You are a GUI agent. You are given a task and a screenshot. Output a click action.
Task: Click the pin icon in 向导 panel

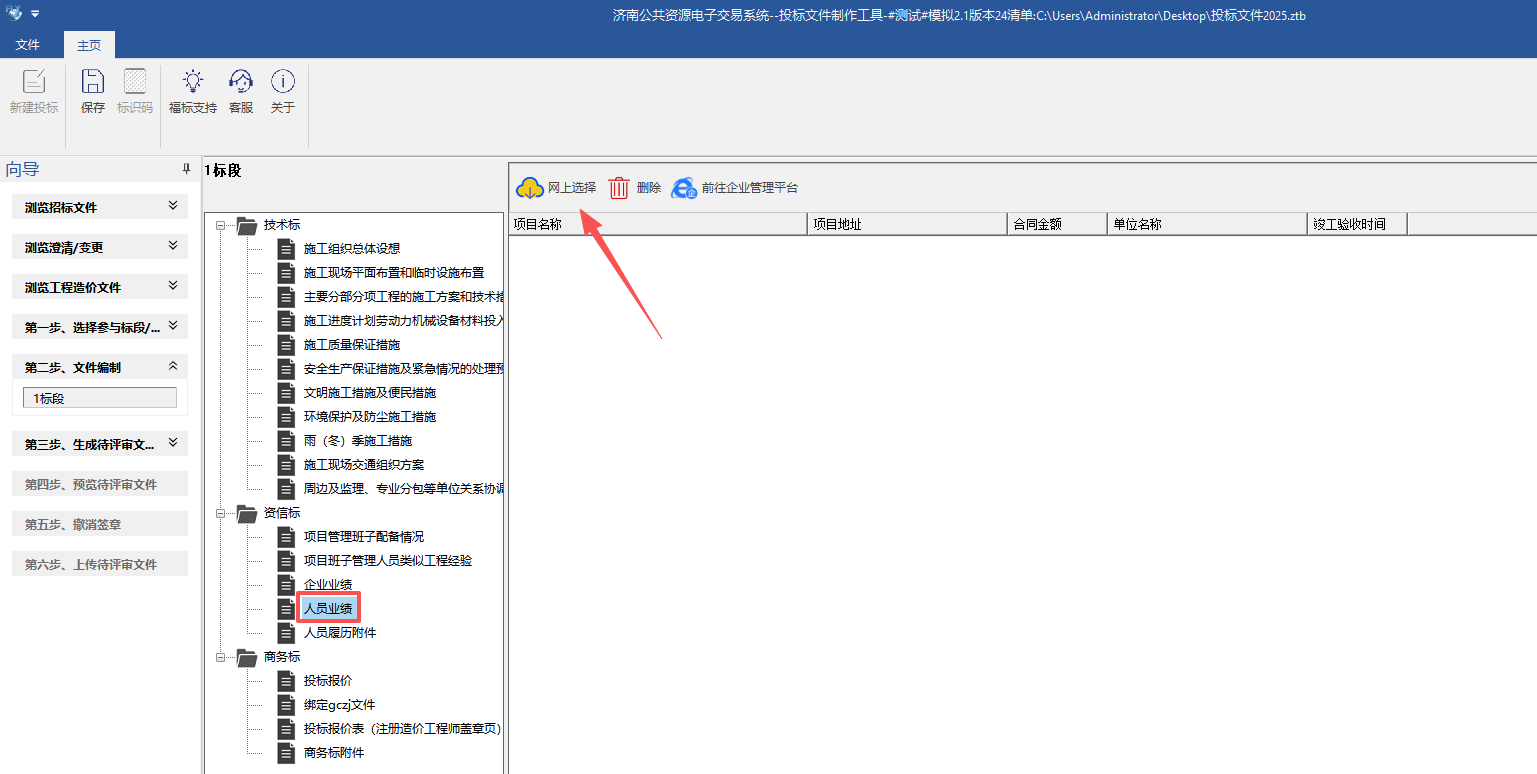[x=186, y=170]
